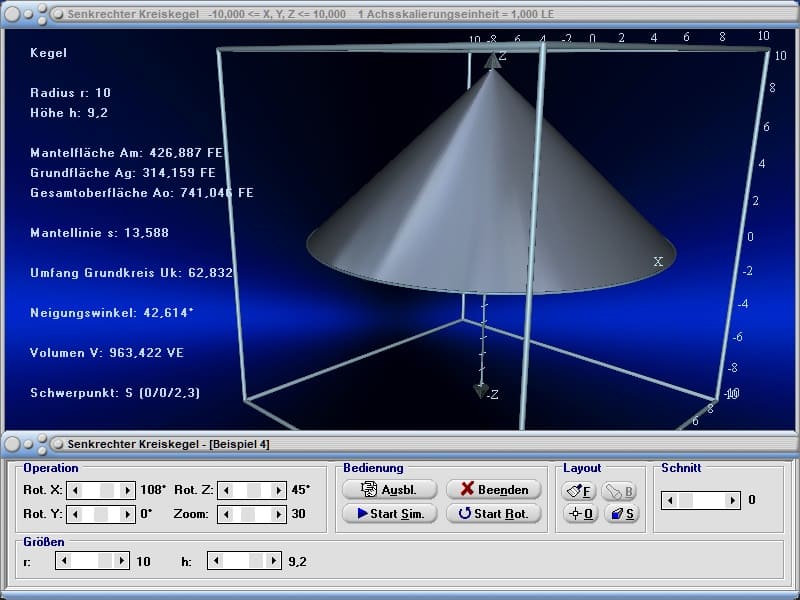Decrease Schnitt value with the left arrow

[x=670, y=500]
